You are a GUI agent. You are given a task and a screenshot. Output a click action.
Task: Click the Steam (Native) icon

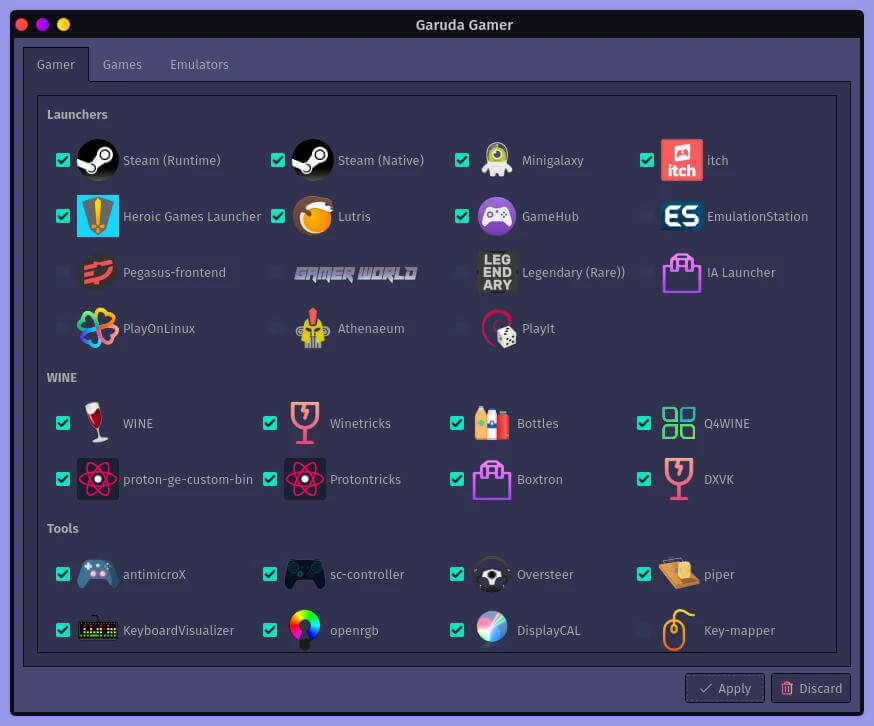pos(313,160)
